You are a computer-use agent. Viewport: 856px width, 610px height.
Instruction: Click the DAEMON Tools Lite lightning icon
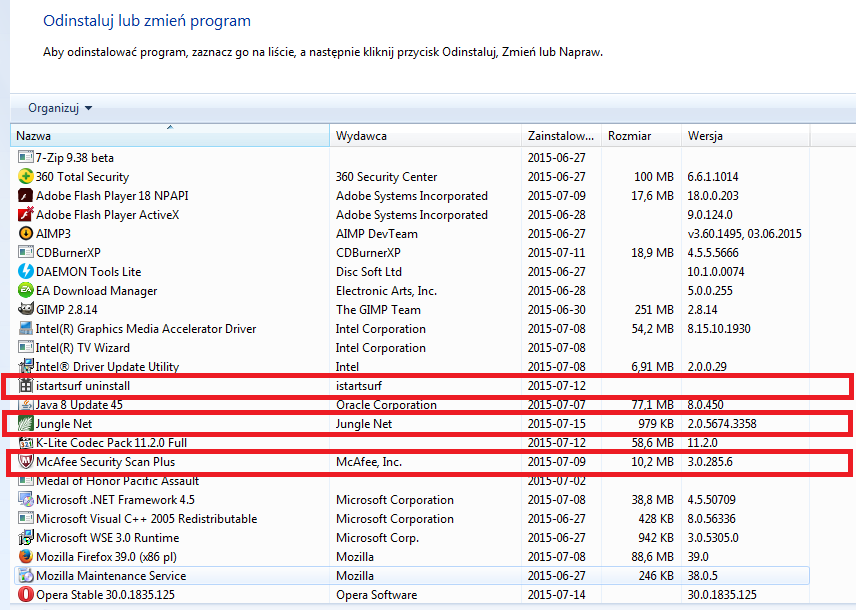tap(25, 271)
